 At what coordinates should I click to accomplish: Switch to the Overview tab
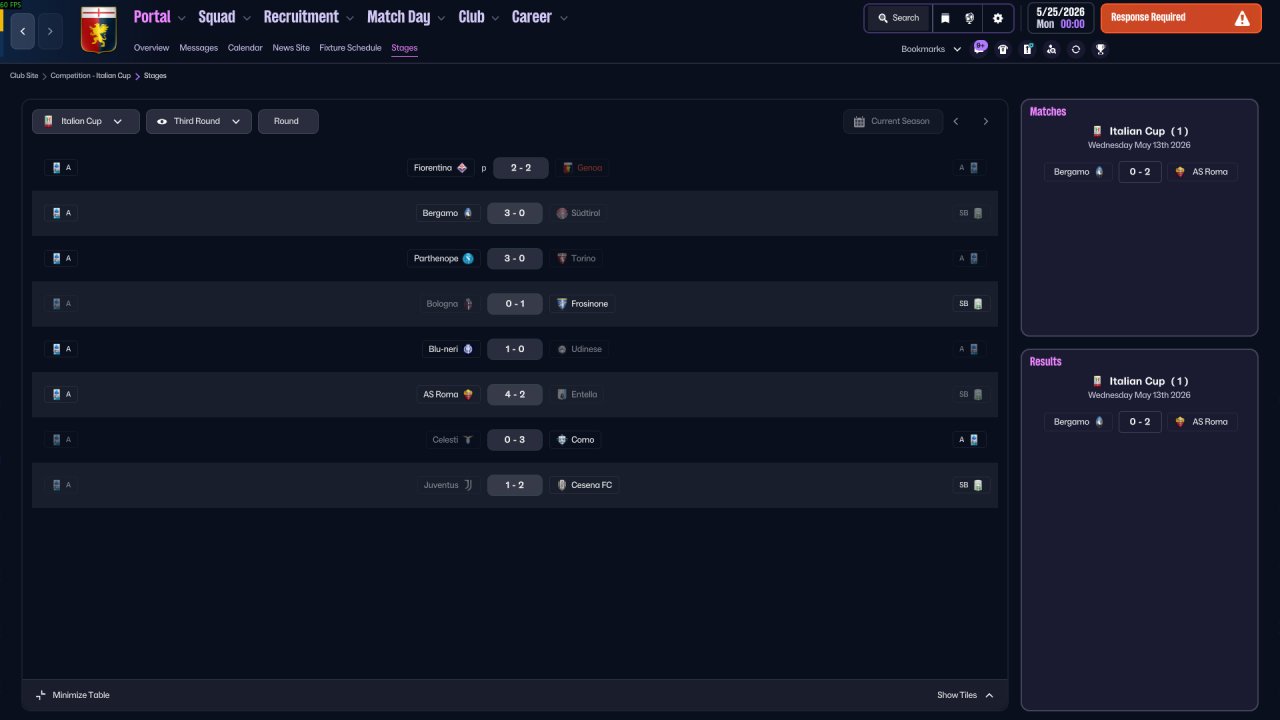151,48
